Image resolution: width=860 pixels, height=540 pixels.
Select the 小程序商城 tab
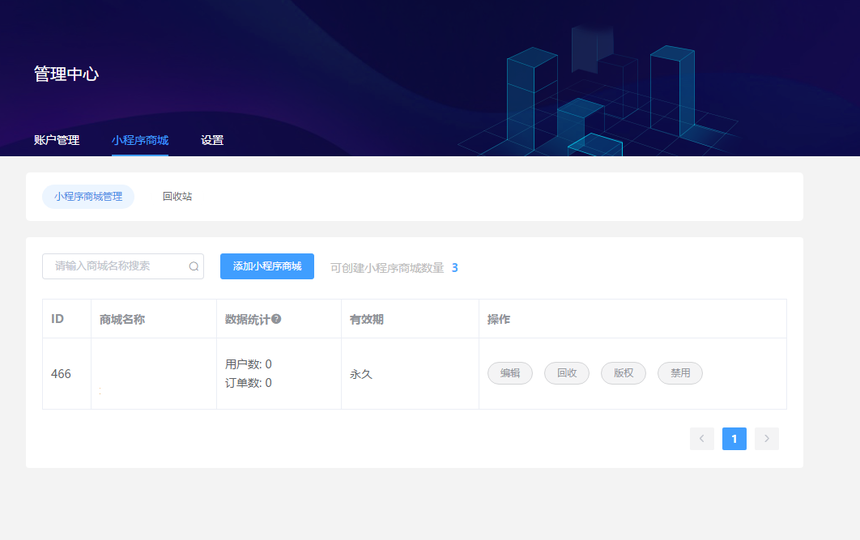[140, 140]
